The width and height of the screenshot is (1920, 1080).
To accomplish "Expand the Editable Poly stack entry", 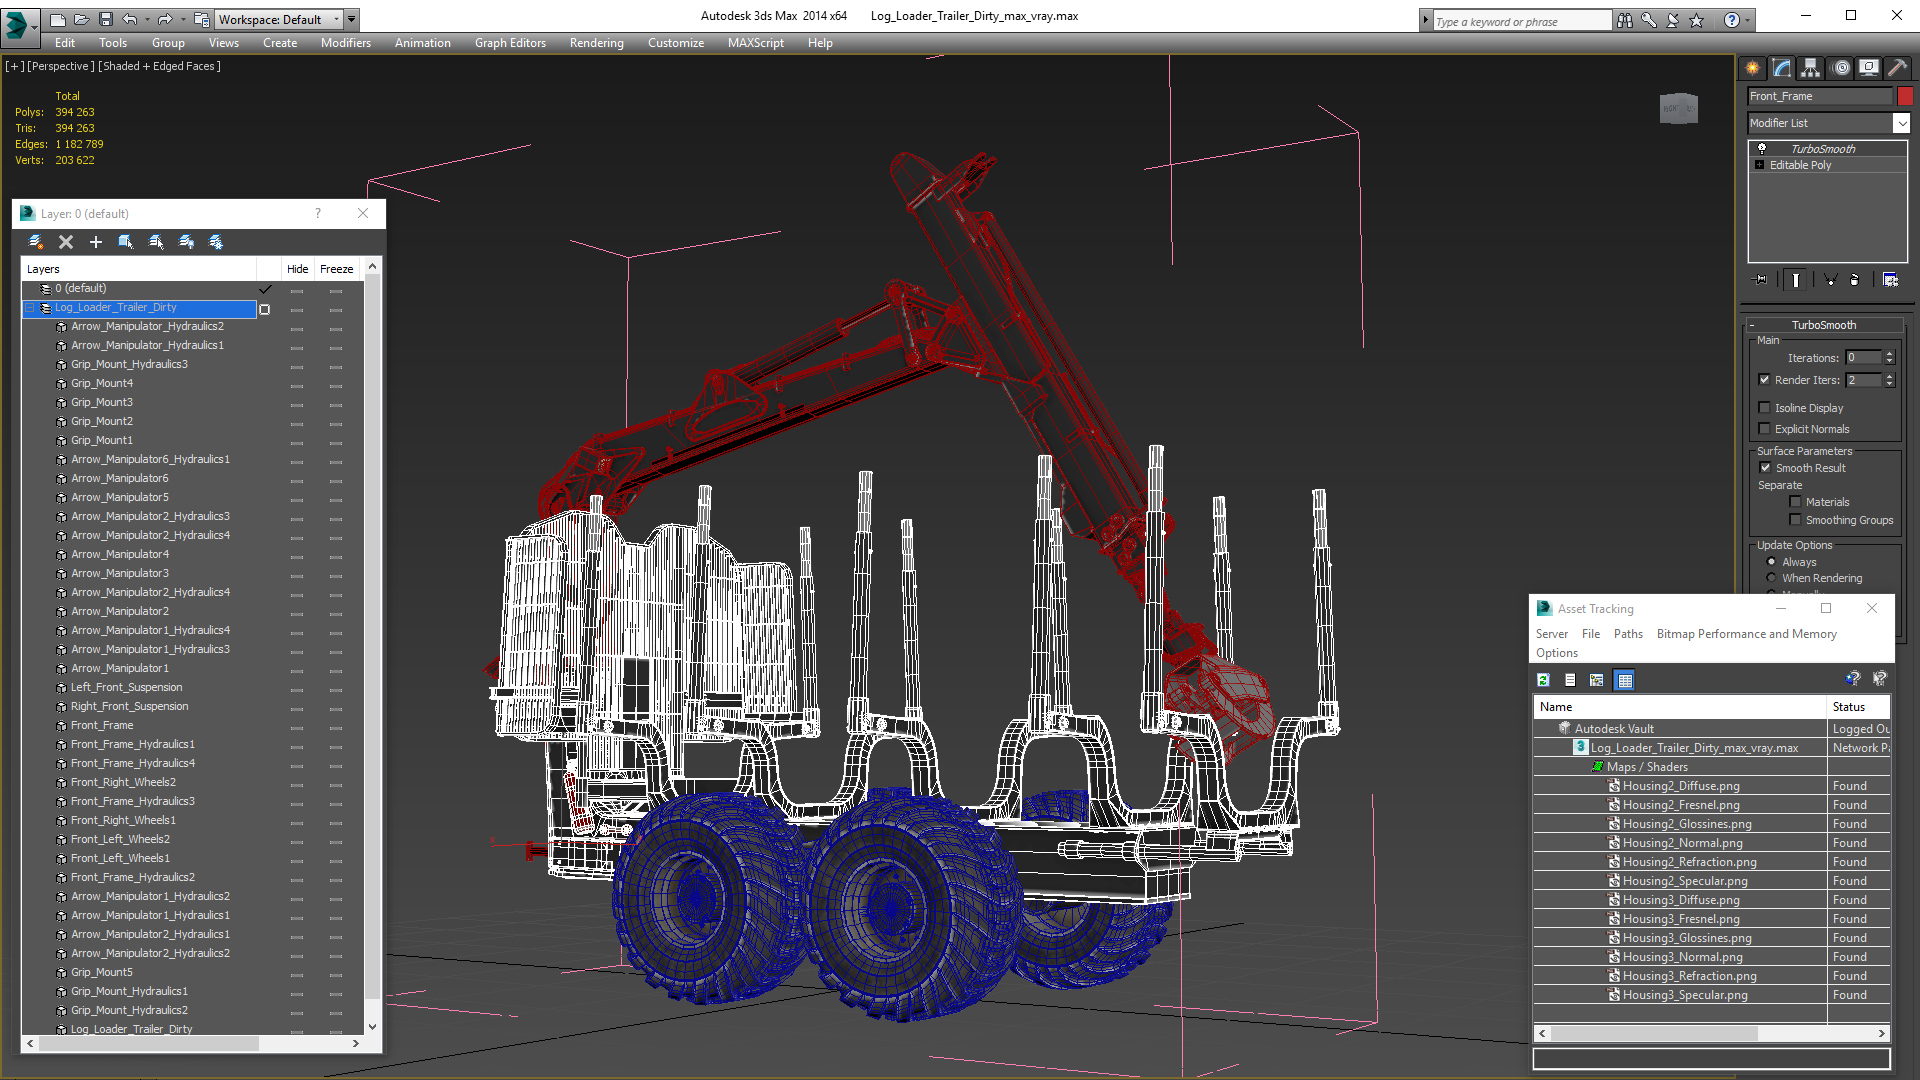I will click(x=1759, y=165).
